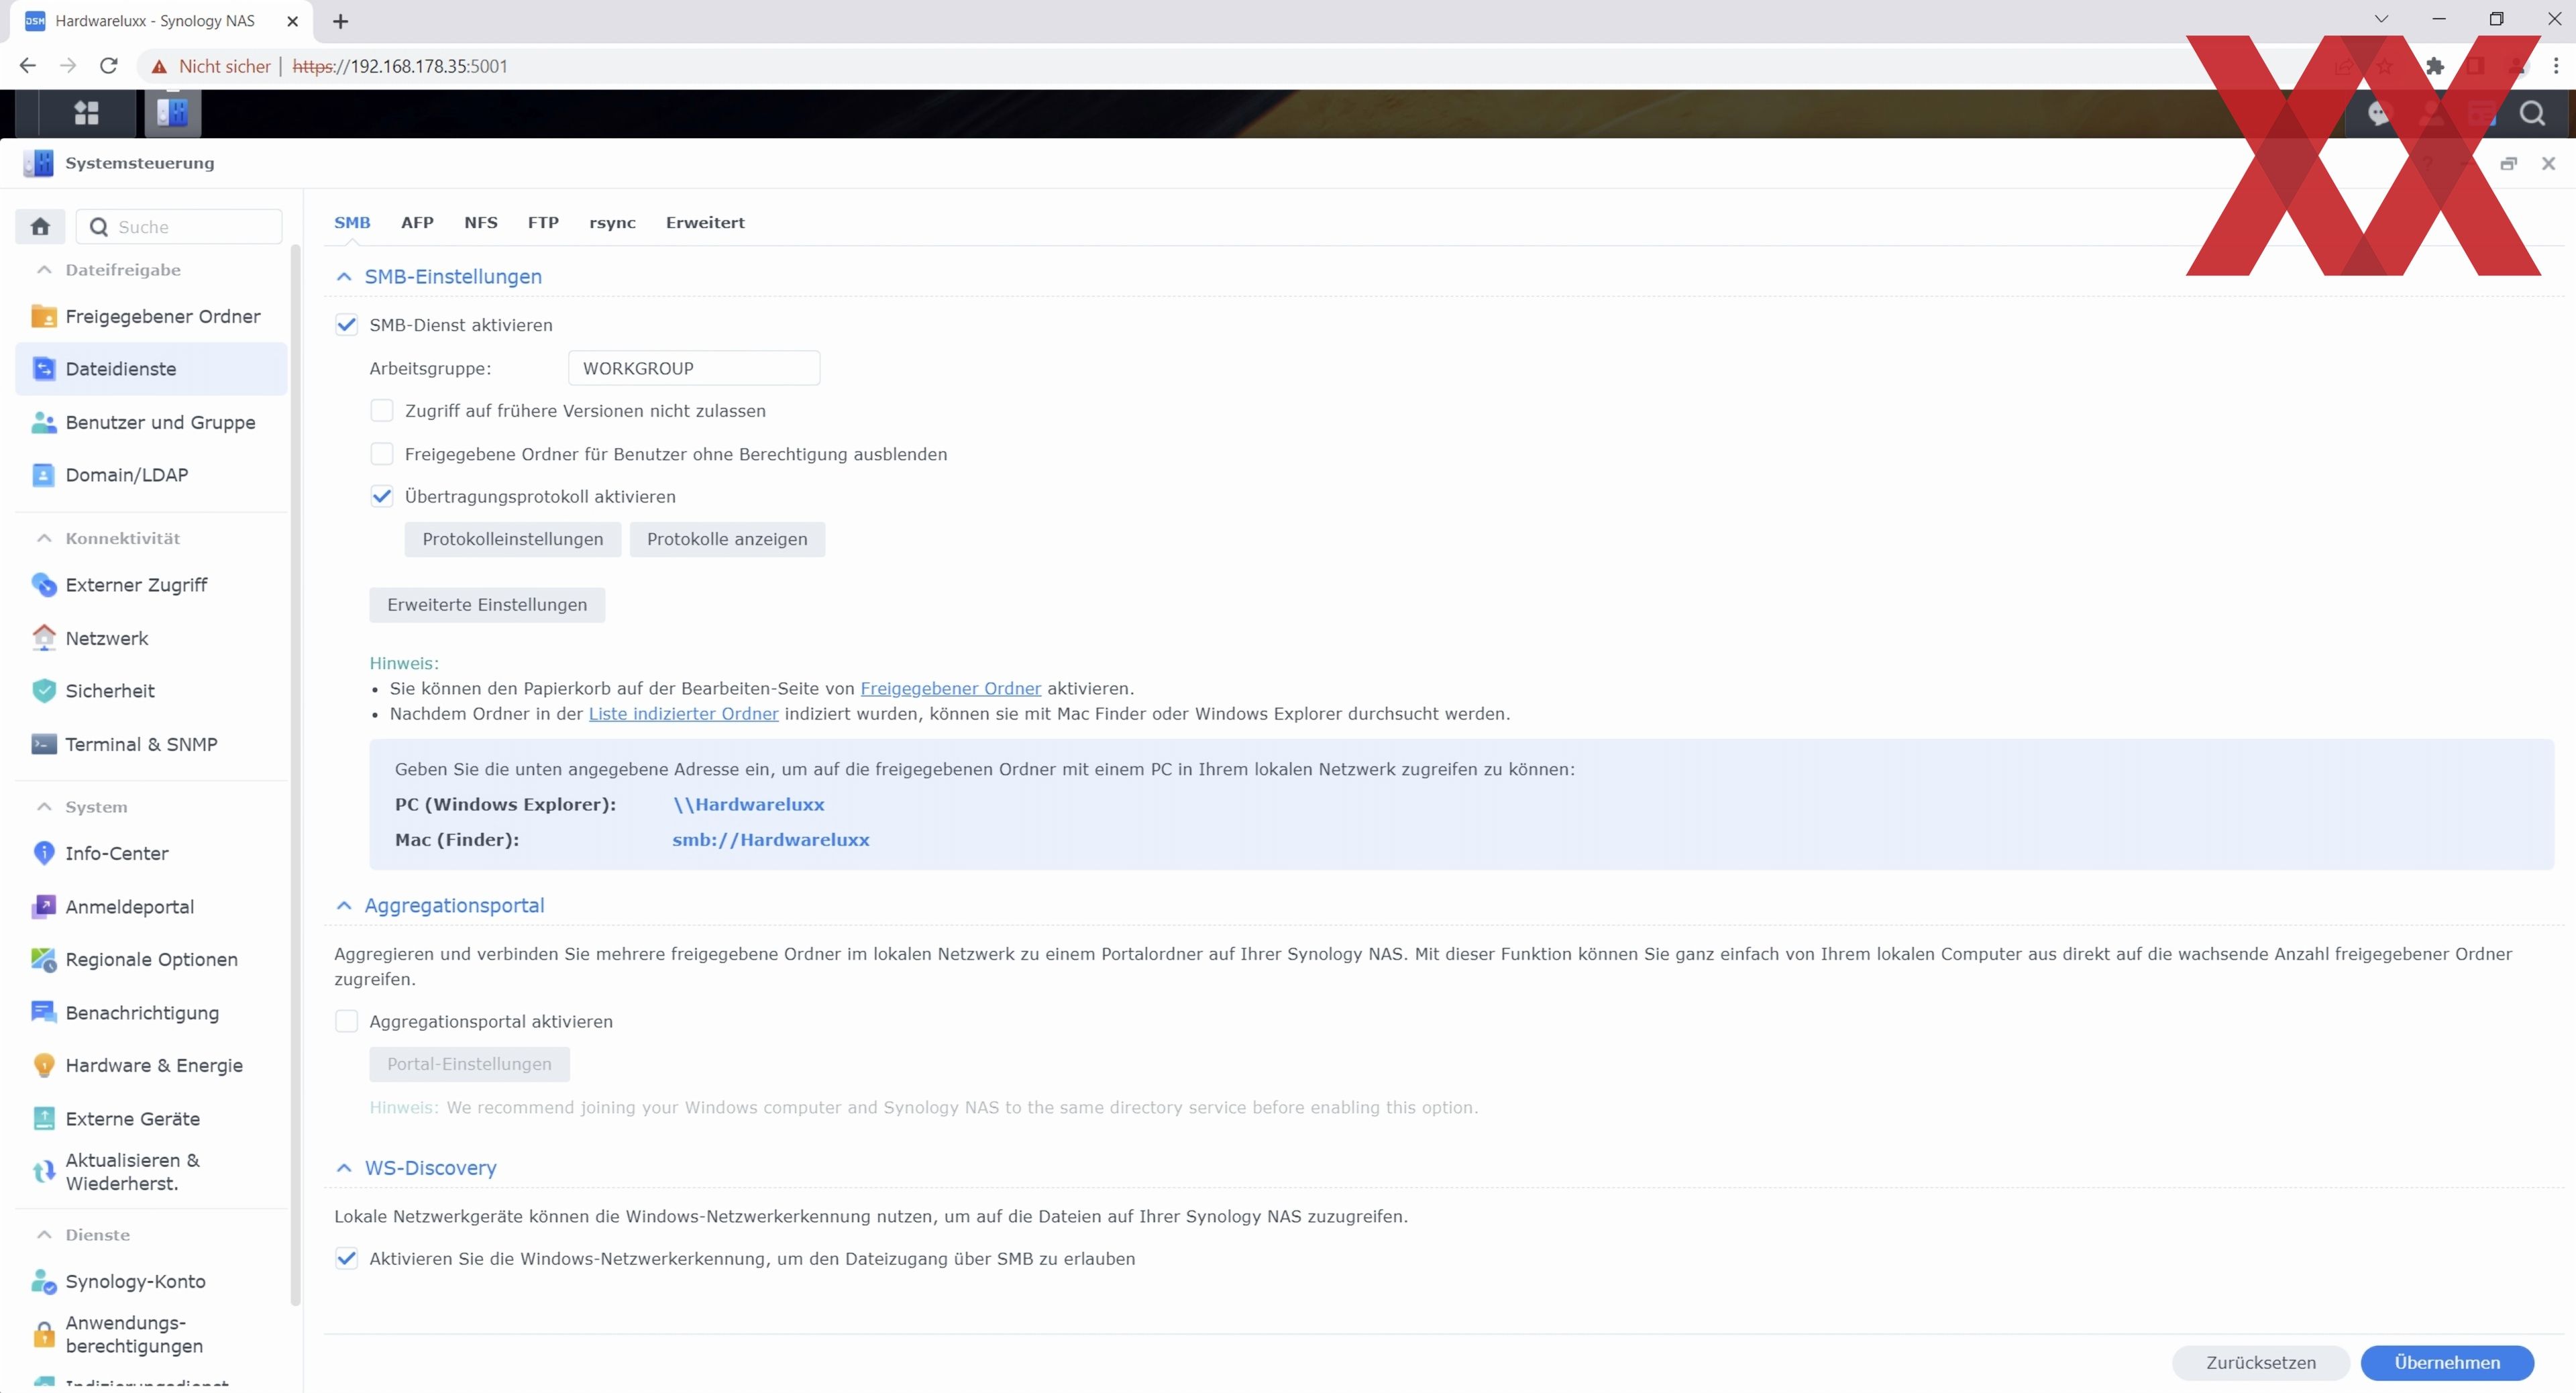
Task: Click the Arbeitsgruppe WORKGROUP field
Action: pos(694,368)
